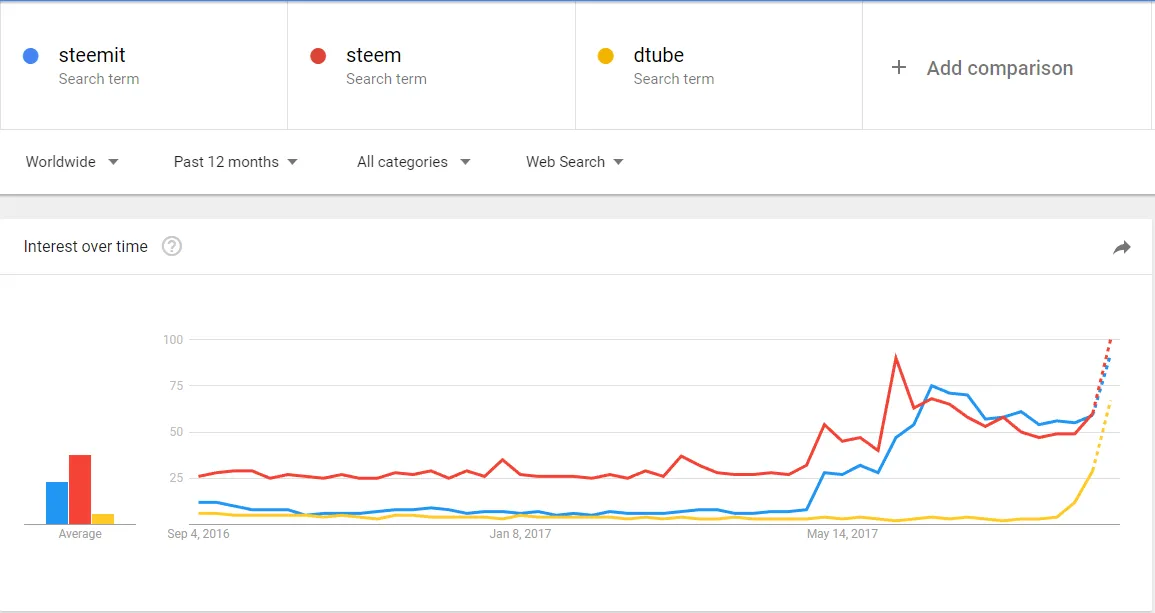This screenshot has height=613, width=1155.
Task: Select the dtube search term box
Action: tap(719, 66)
